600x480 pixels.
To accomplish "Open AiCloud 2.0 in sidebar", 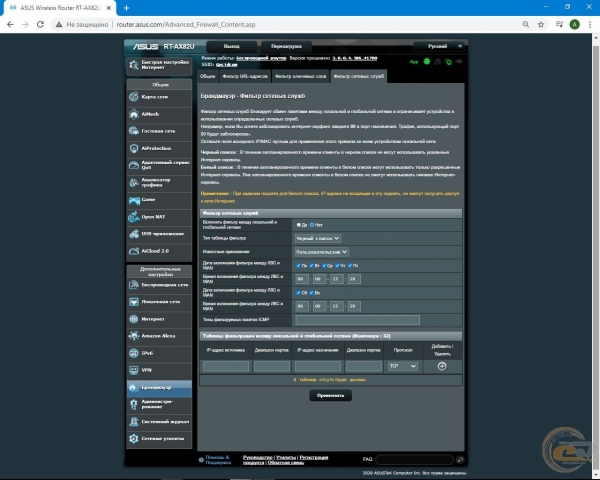I will 159,251.
